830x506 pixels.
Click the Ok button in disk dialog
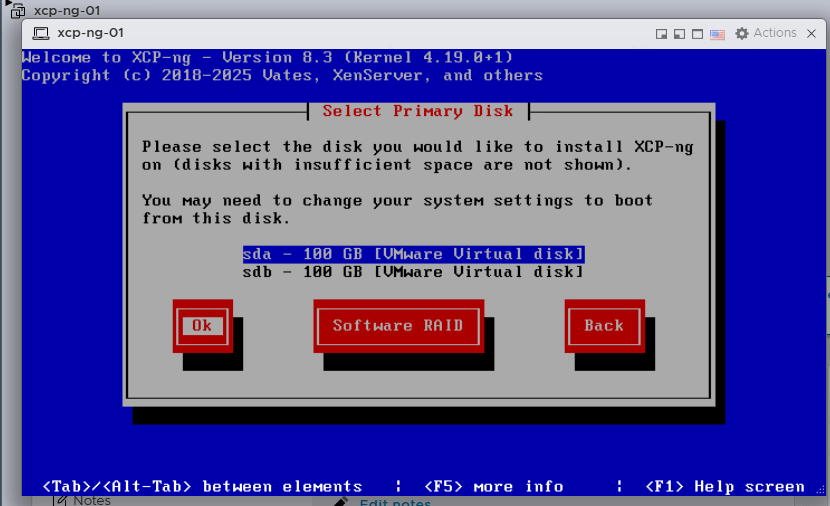[202, 325]
